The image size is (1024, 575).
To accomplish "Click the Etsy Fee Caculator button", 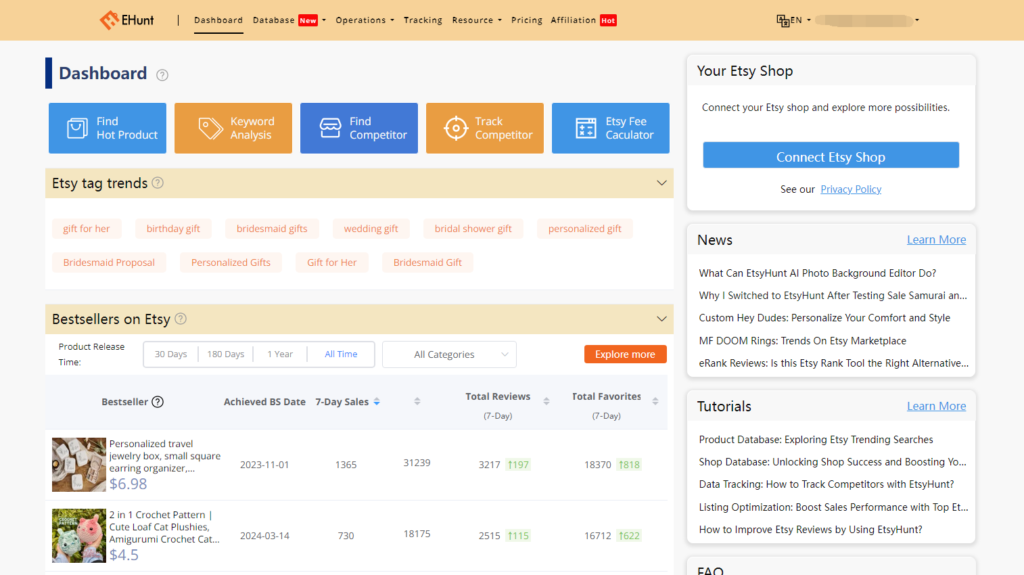I will (610, 128).
